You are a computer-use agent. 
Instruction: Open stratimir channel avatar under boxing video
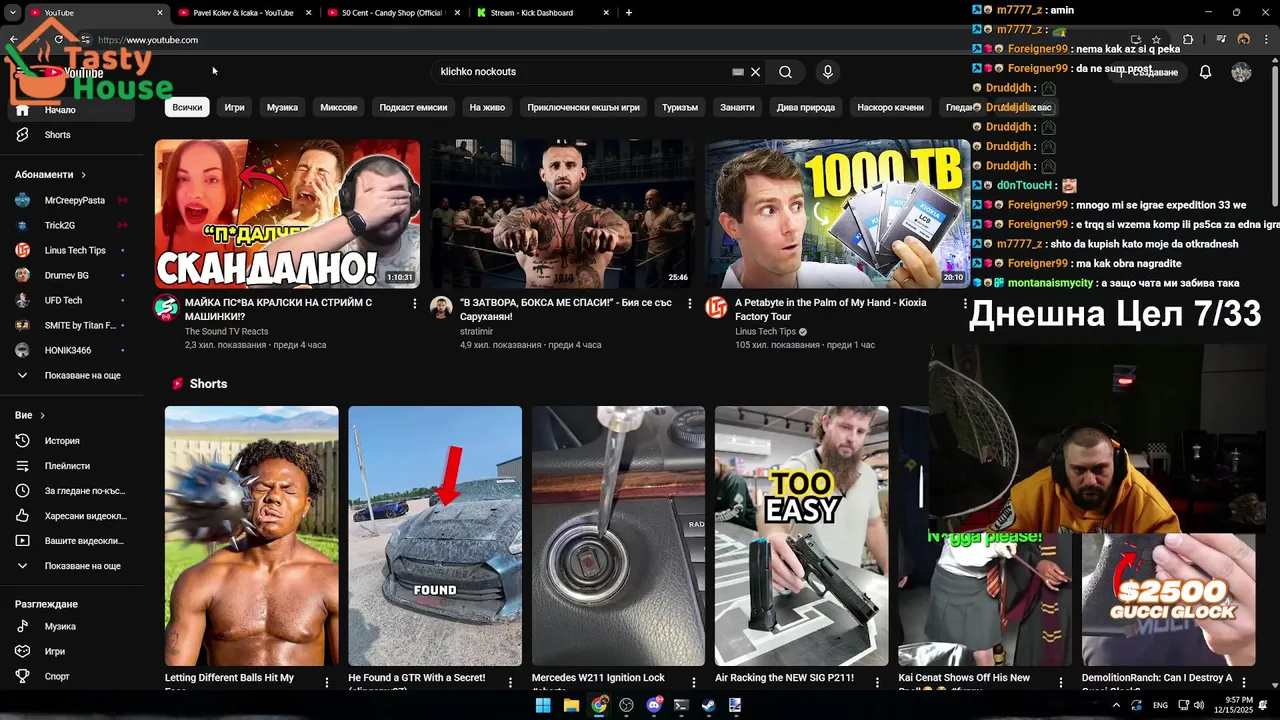[441, 307]
